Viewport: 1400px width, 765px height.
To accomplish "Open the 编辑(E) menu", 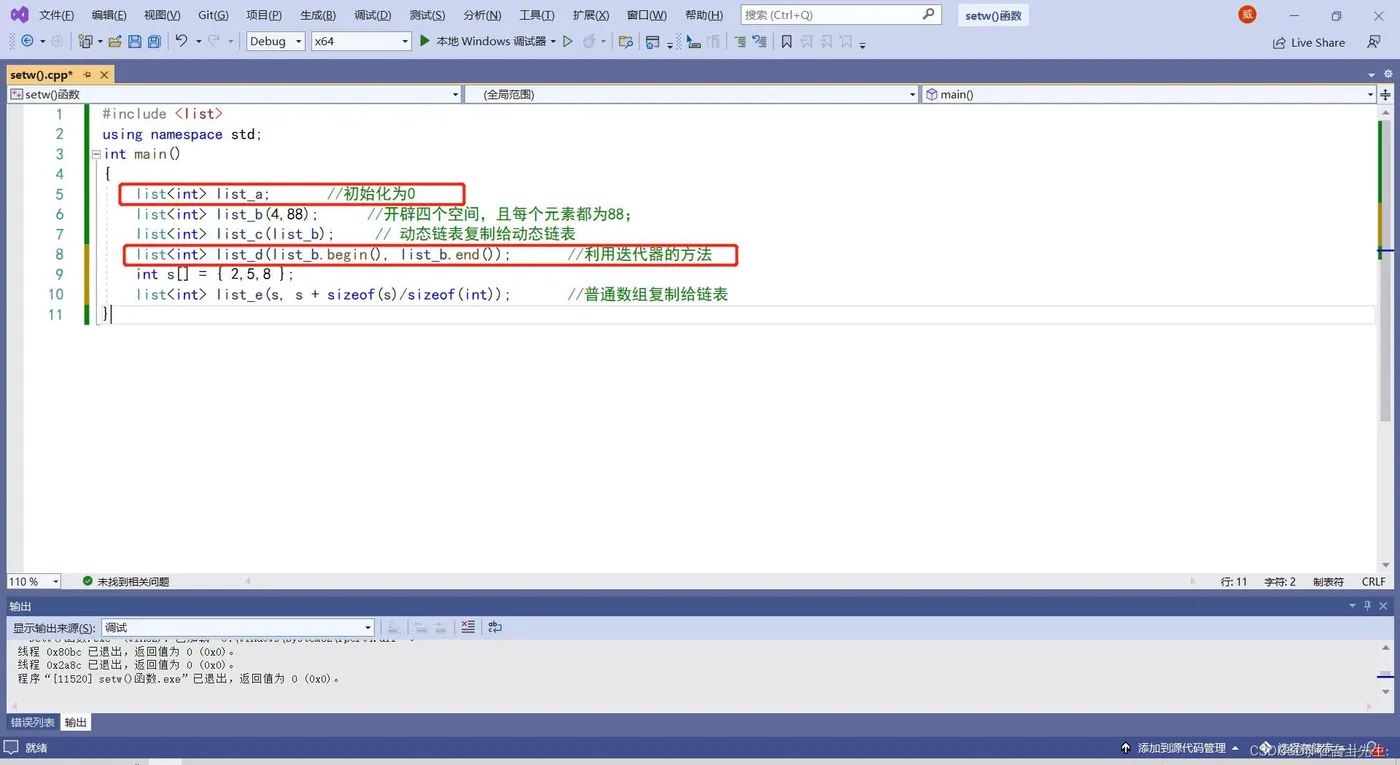I will (109, 15).
